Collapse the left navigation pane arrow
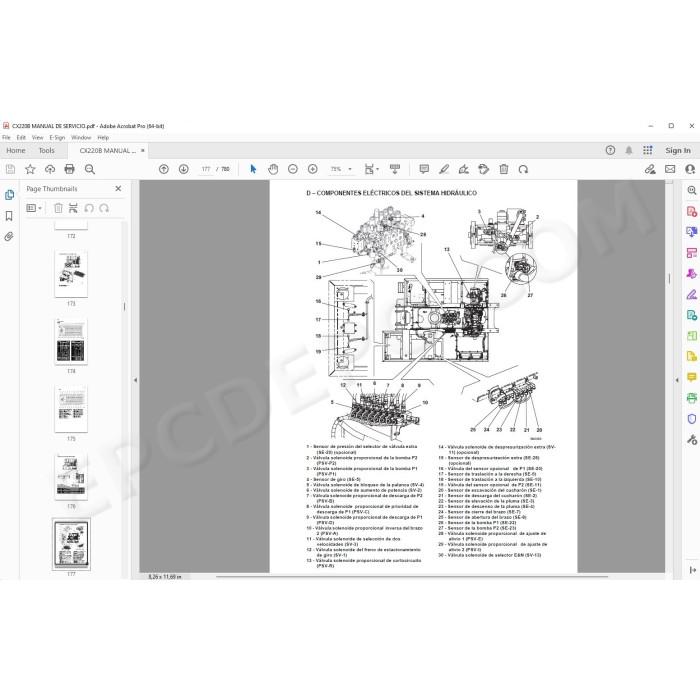Viewport: 700px width, 700px height. pos(135,380)
